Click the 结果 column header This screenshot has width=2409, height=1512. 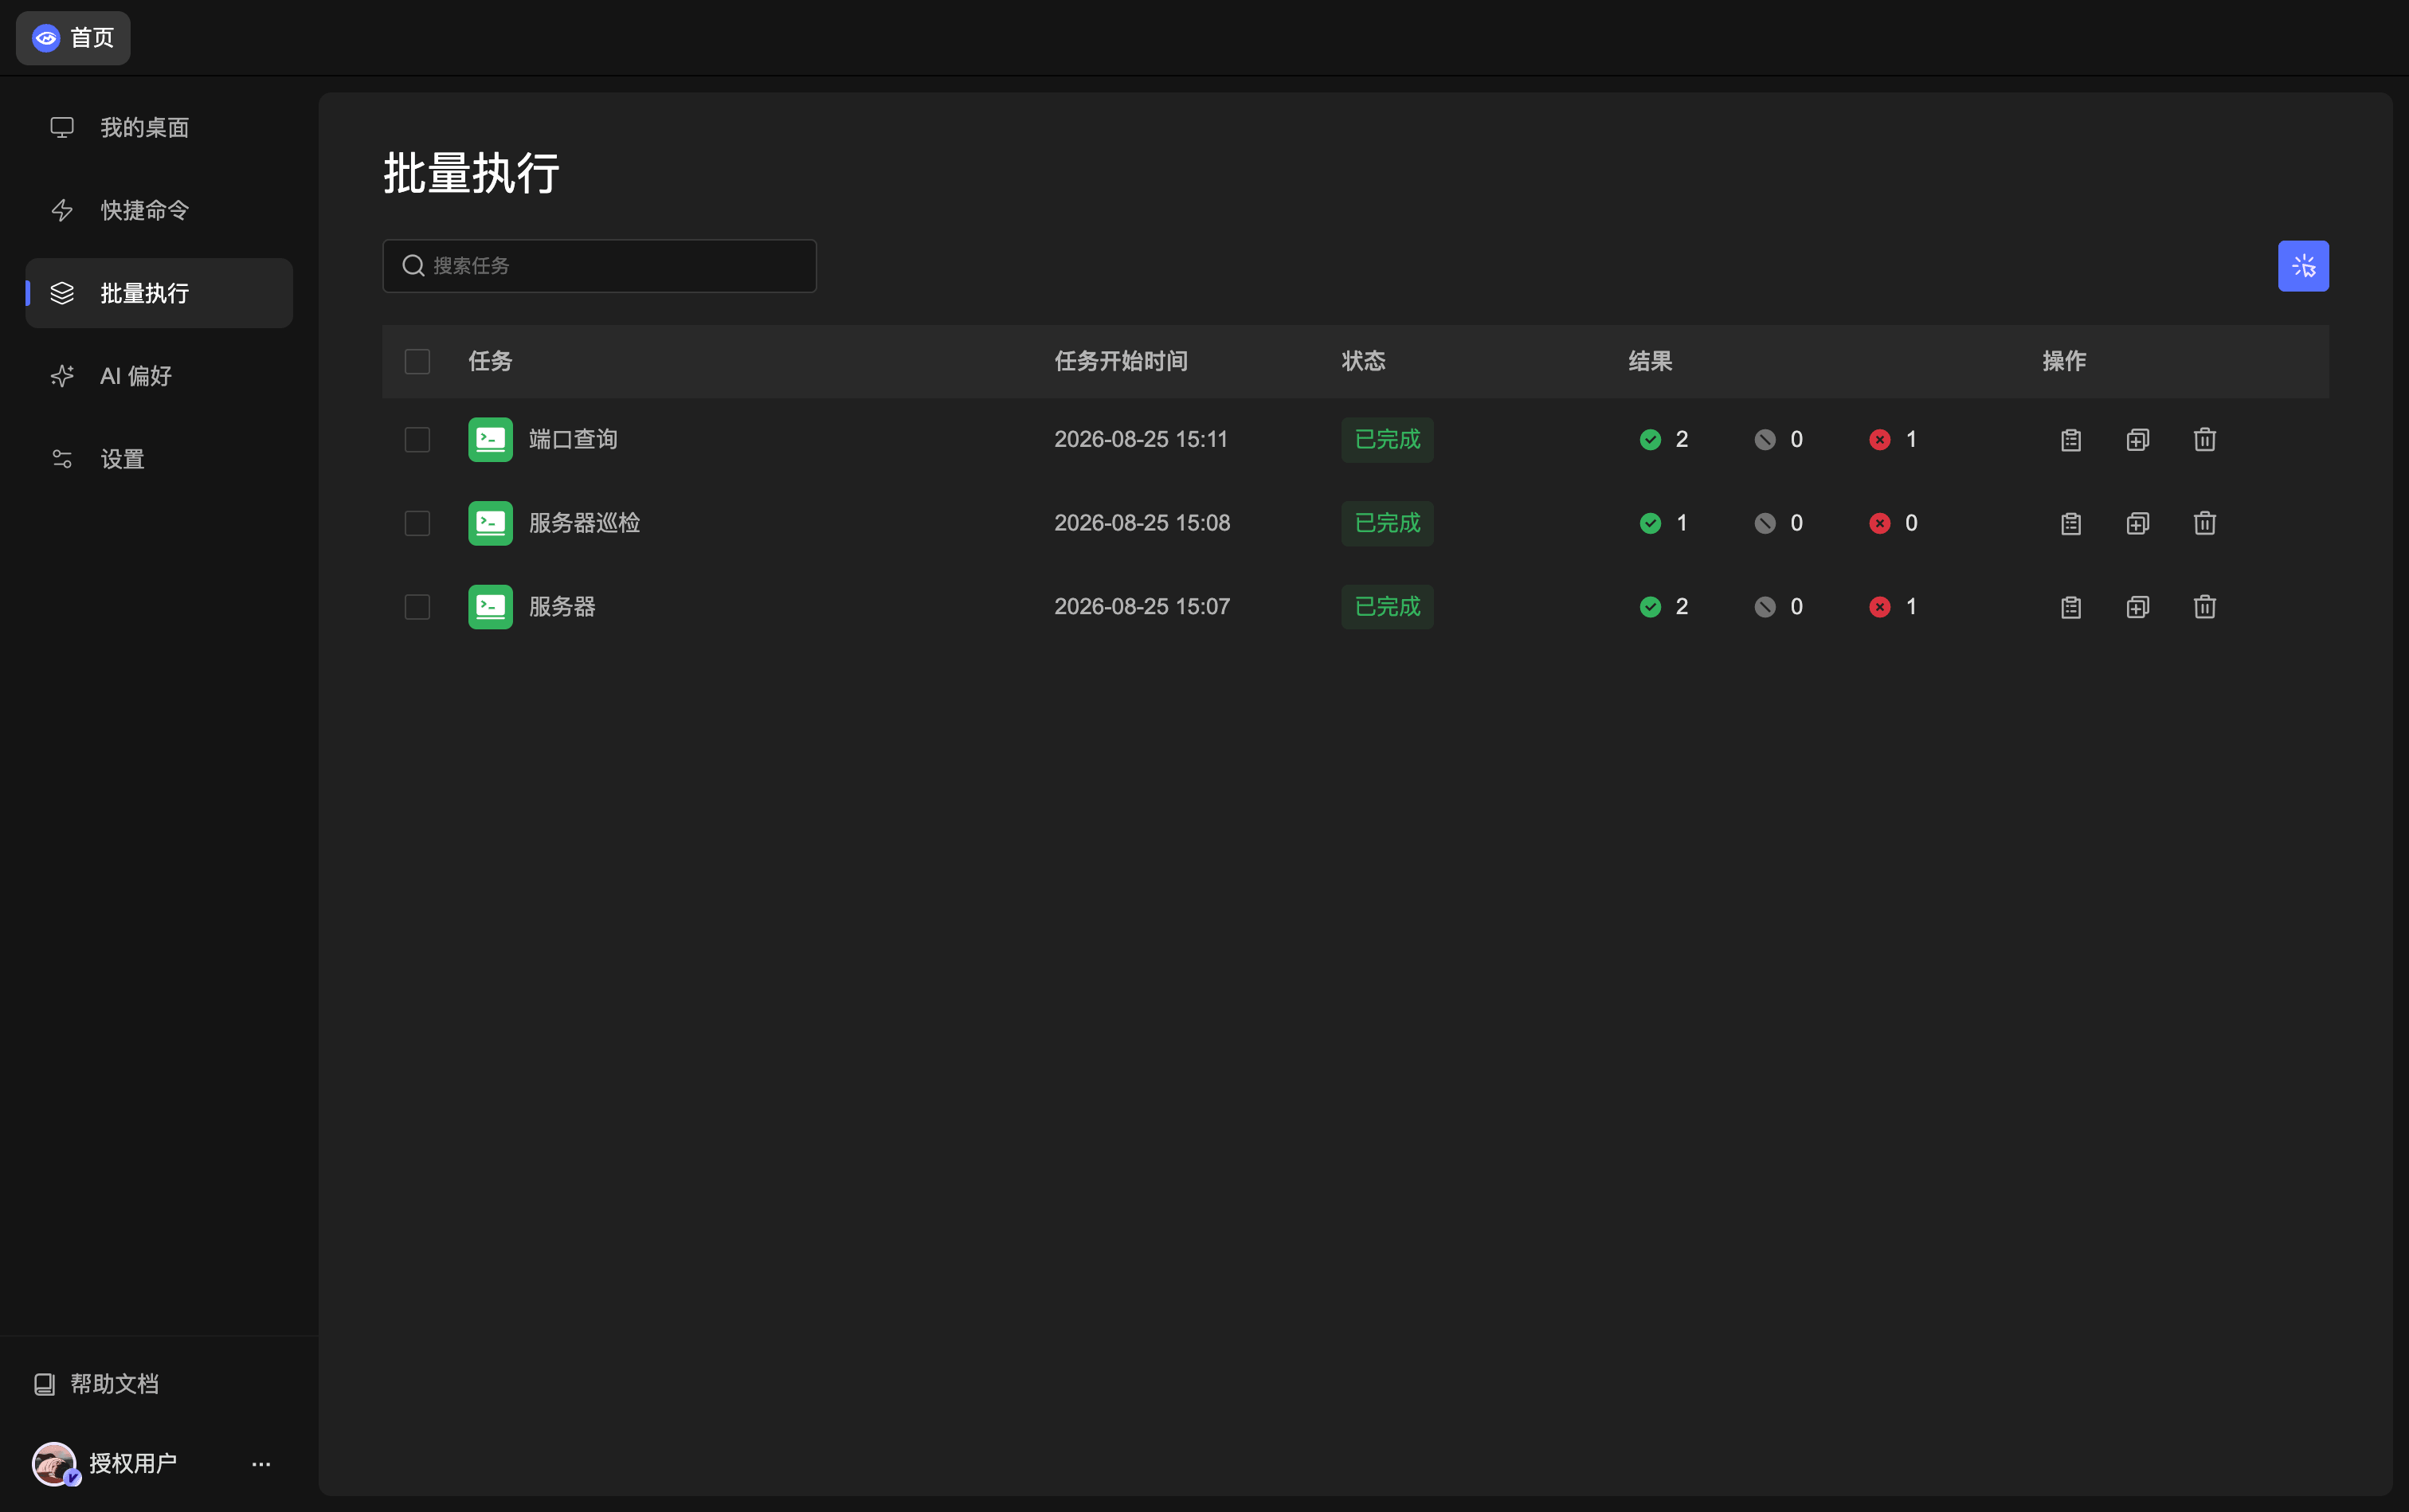tap(1650, 361)
